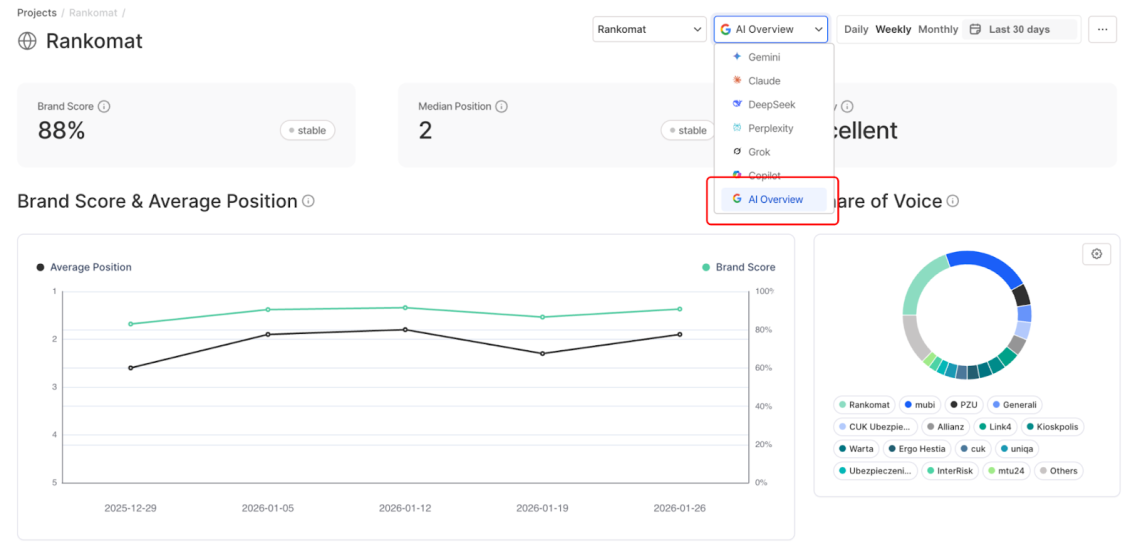Click the 2026-01-12 Brand Score data point
This screenshot has height=556, width=1140.
[405, 308]
